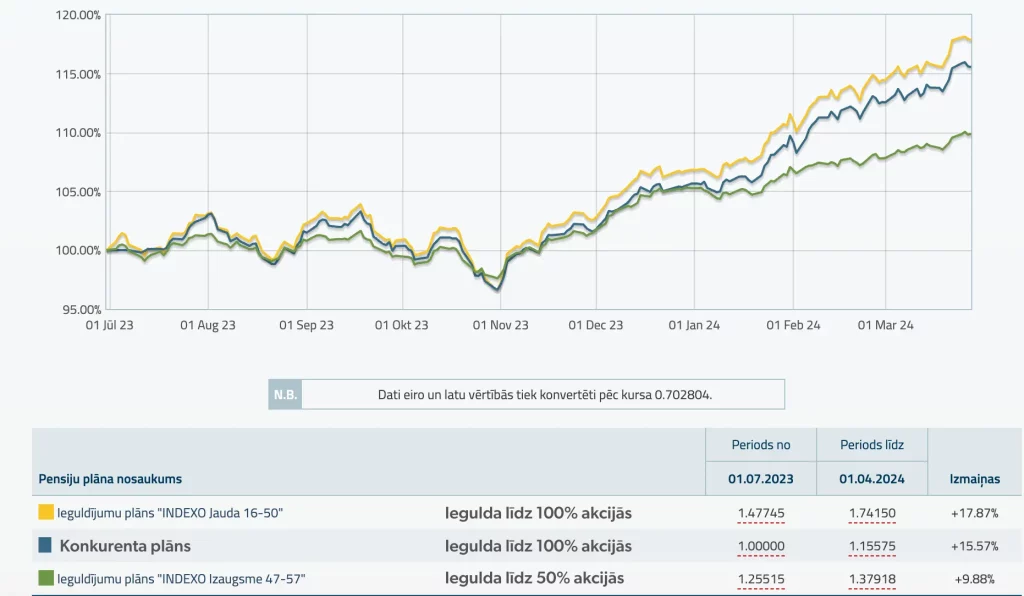Click 'Iegulda līdz 100% akcijās' in Konkurenta plāns row
Image resolution: width=1024 pixels, height=596 pixels.
538,546
